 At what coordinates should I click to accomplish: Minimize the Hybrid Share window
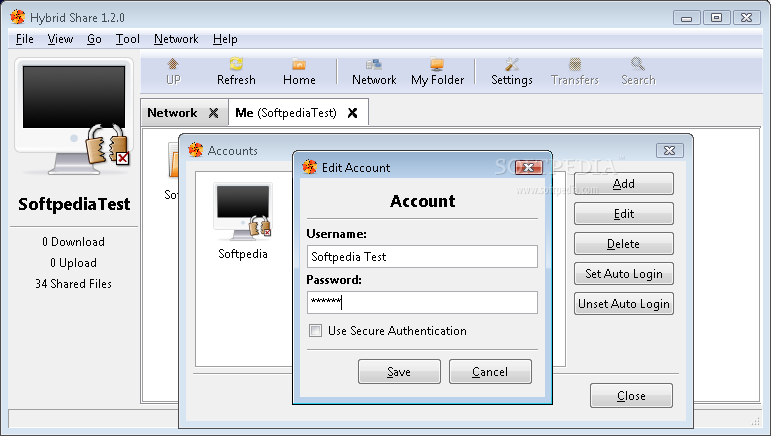tap(687, 18)
